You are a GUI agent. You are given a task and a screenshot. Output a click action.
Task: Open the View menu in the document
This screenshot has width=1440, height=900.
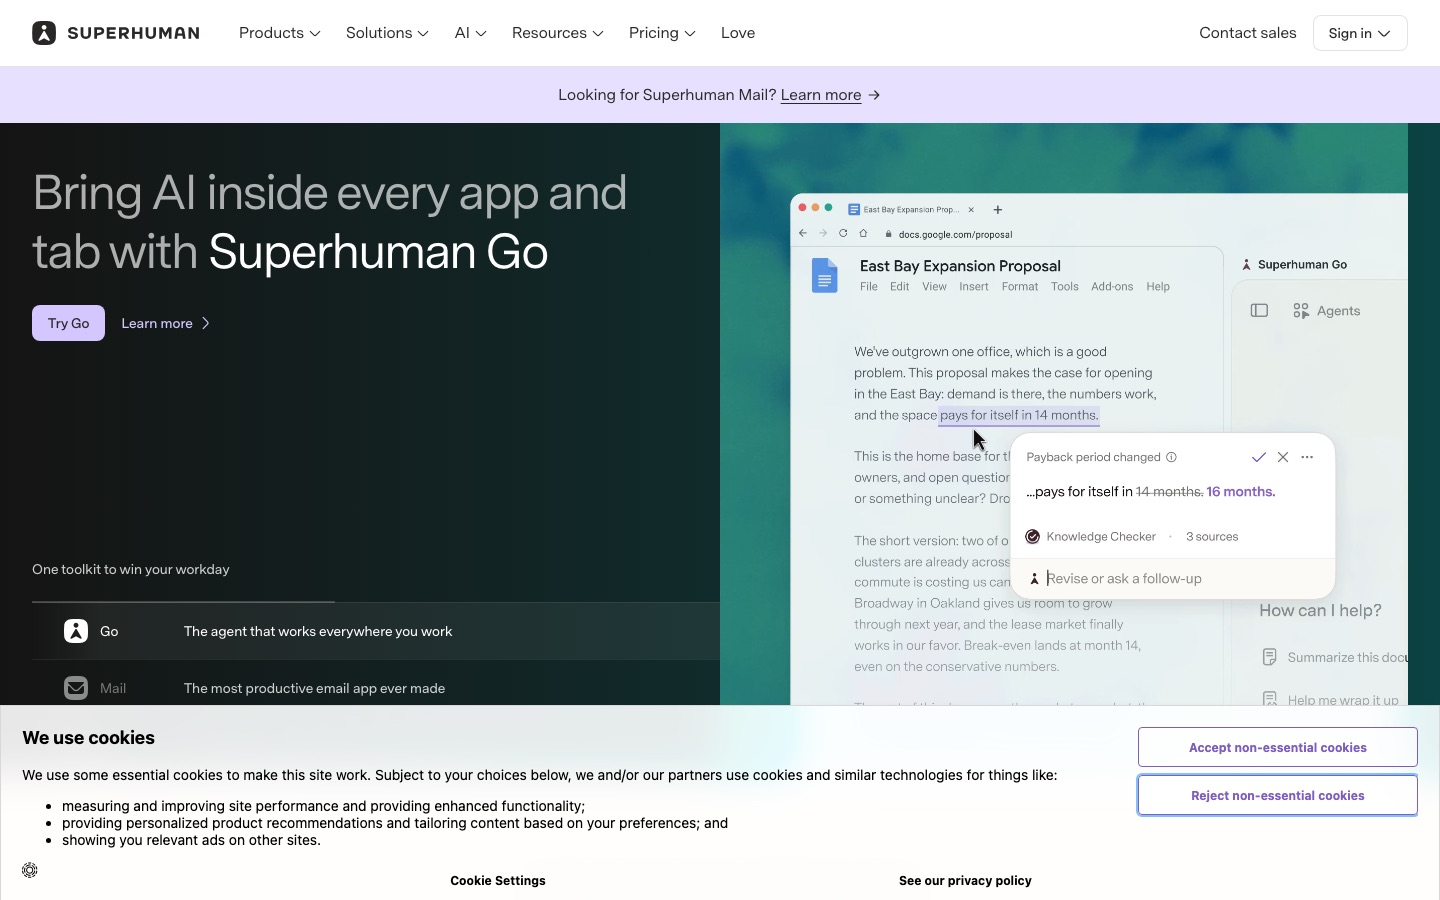[934, 287]
